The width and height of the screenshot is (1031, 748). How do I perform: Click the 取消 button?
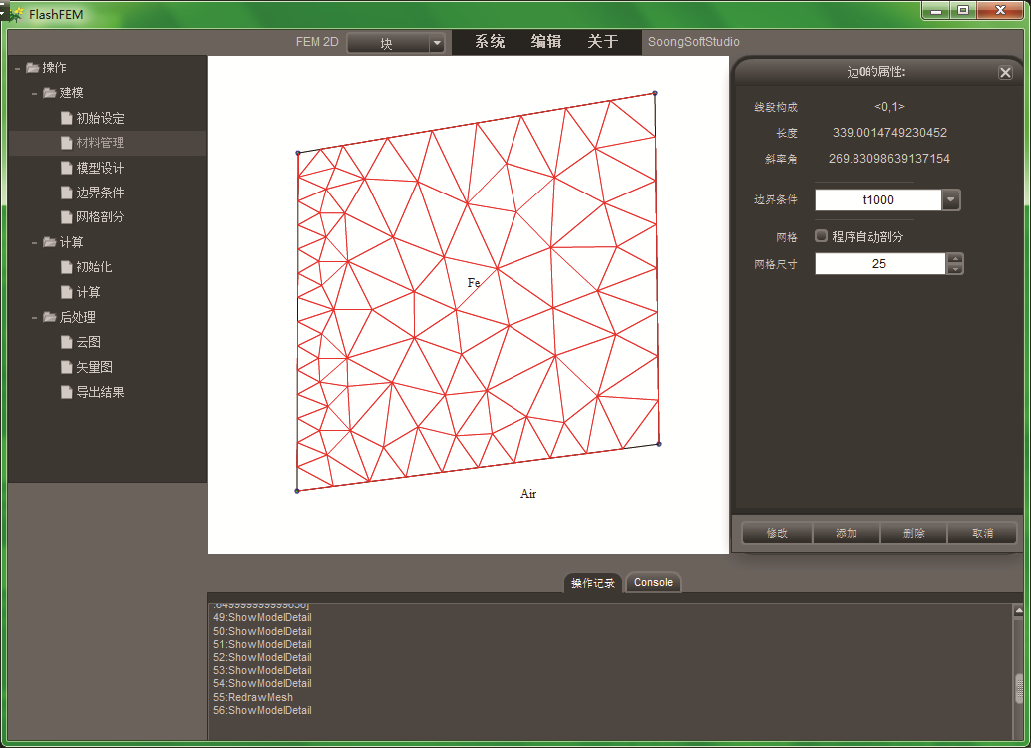click(982, 533)
